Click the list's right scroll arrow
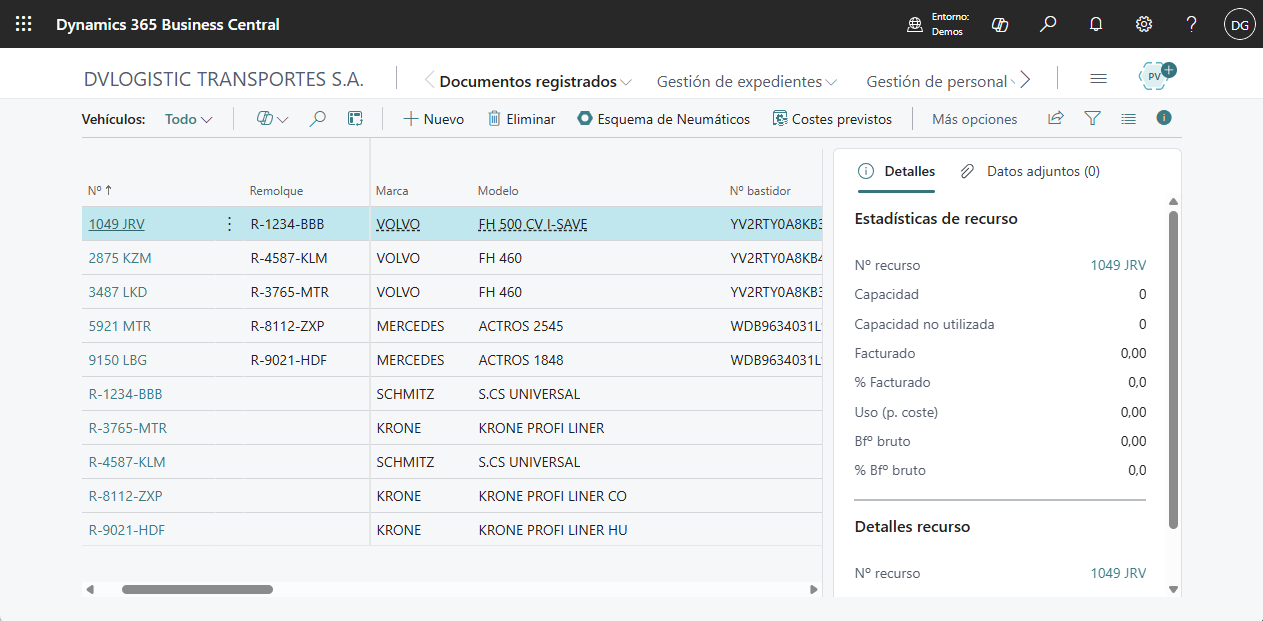Image resolution: width=1263 pixels, height=621 pixels. pos(814,590)
